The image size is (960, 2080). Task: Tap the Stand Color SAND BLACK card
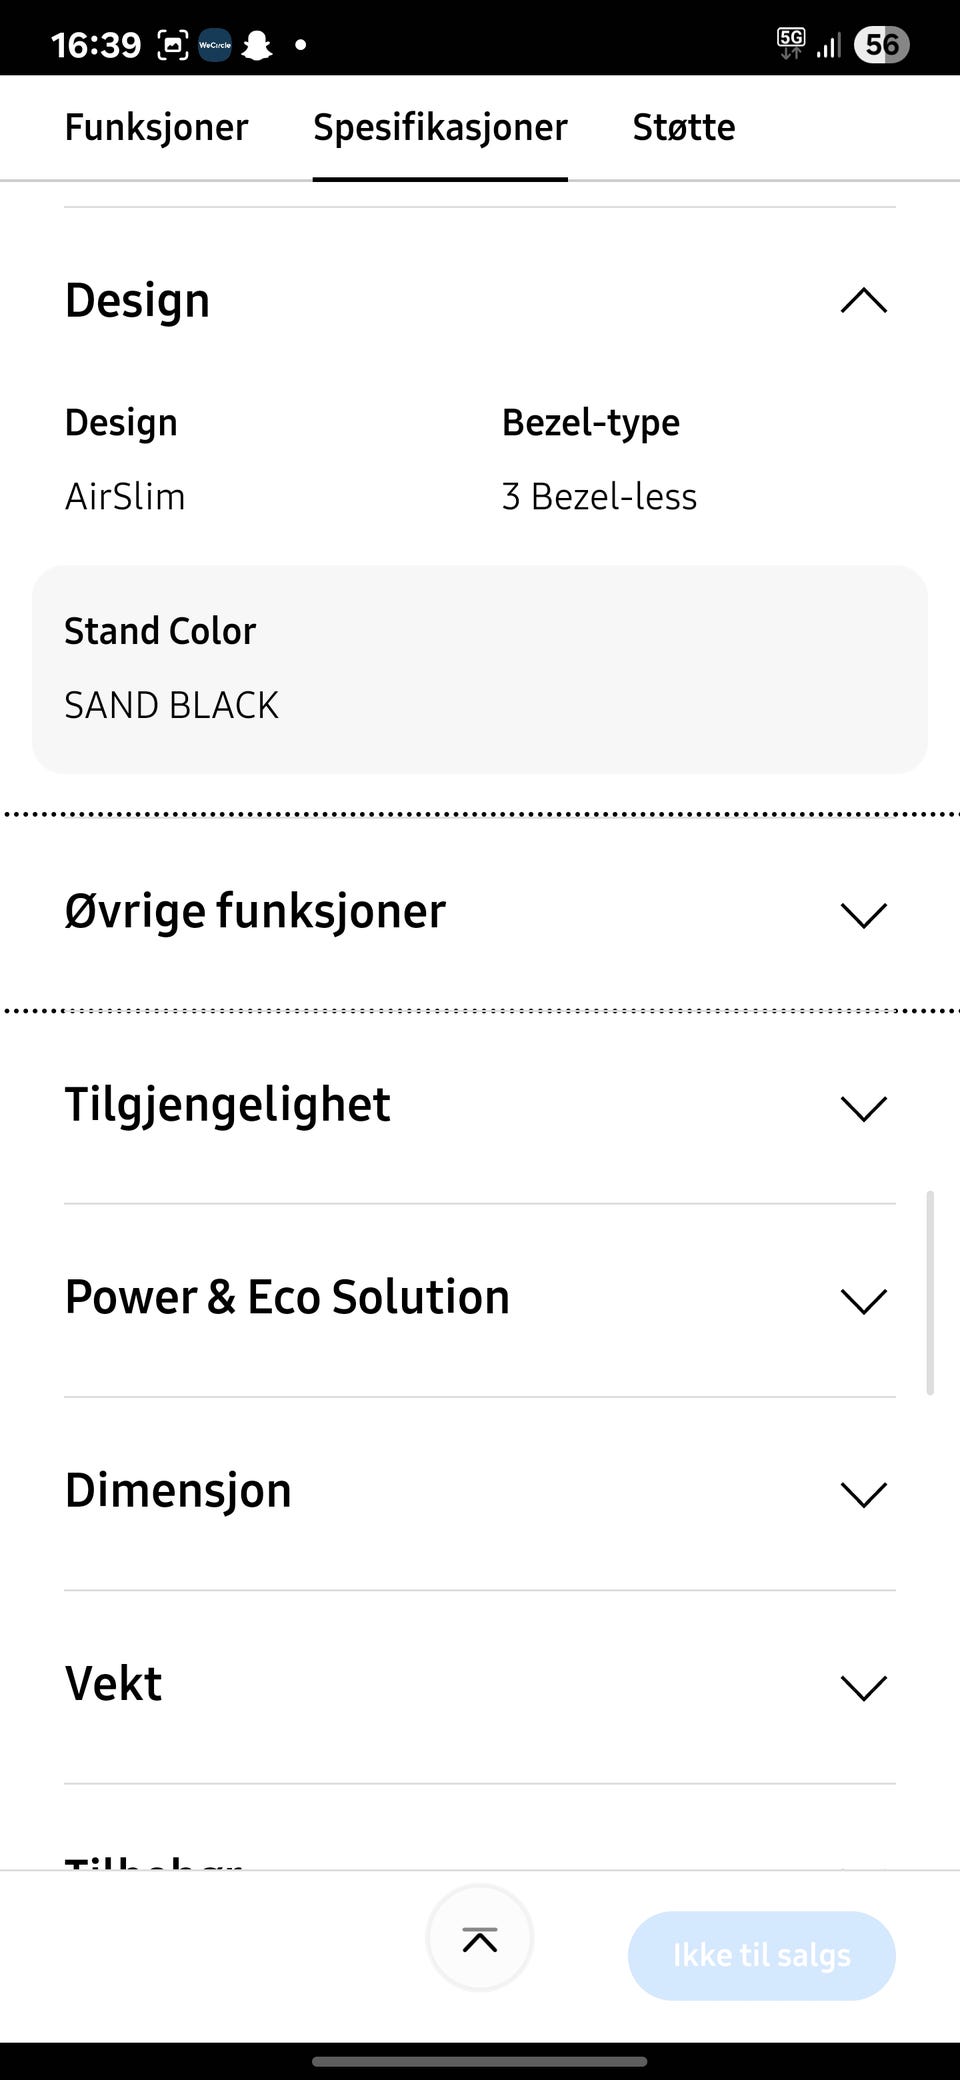(x=480, y=669)
